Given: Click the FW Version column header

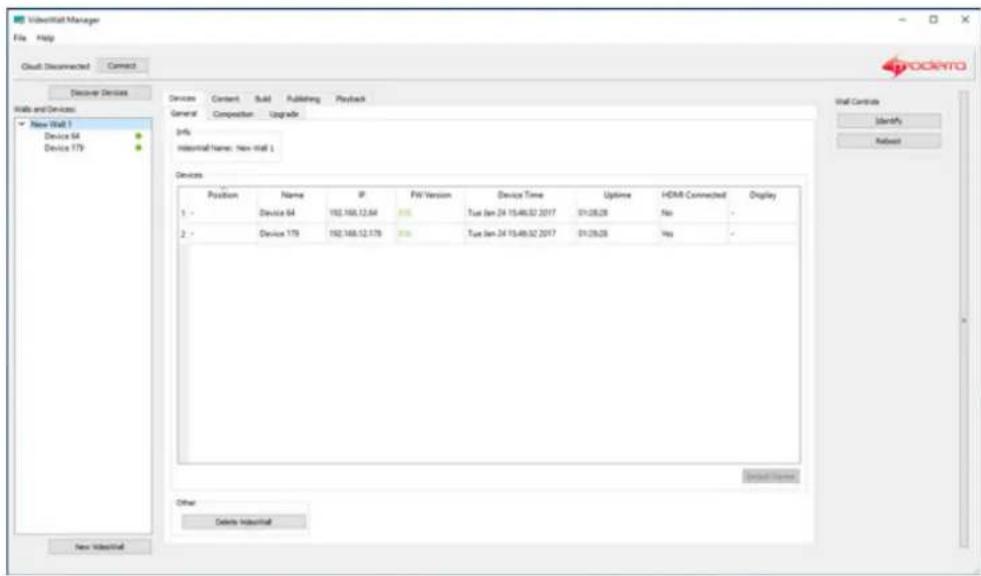Looking at the screenshot, I should click(x=430, y=195).
